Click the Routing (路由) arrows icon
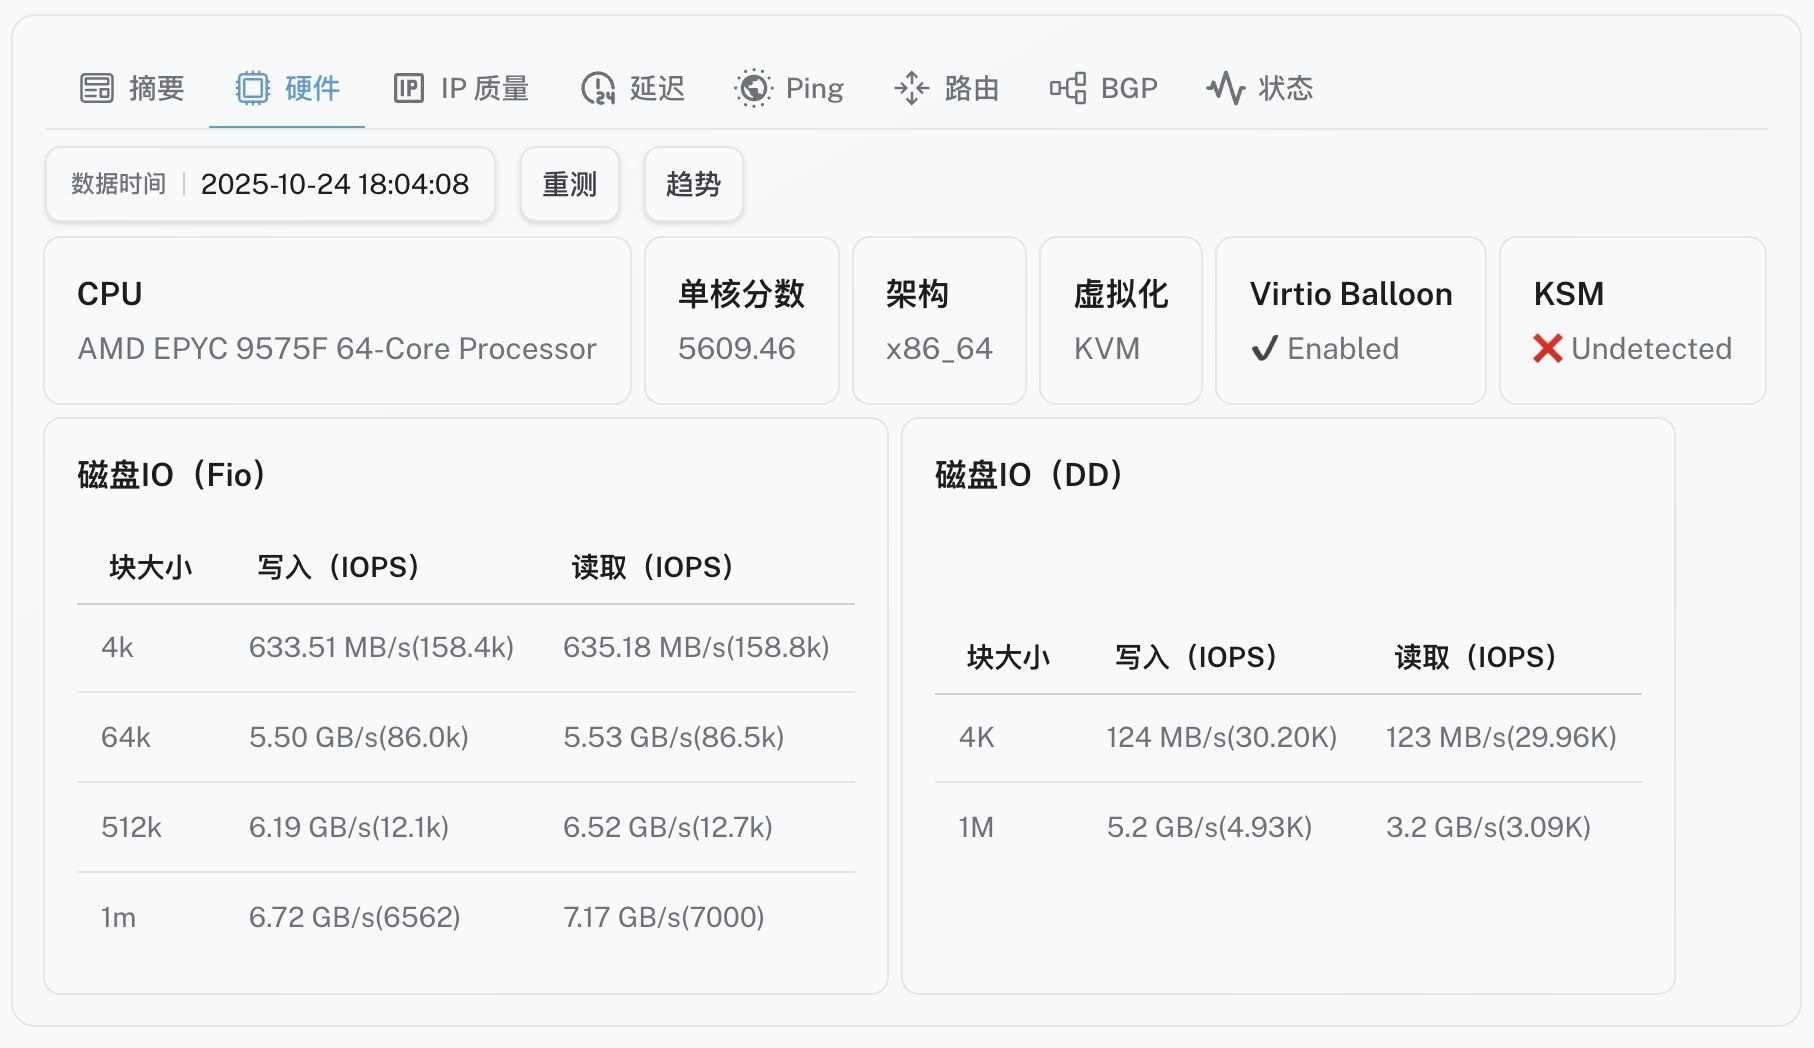The image size is (1814, 1048). (x=911, y=89)
